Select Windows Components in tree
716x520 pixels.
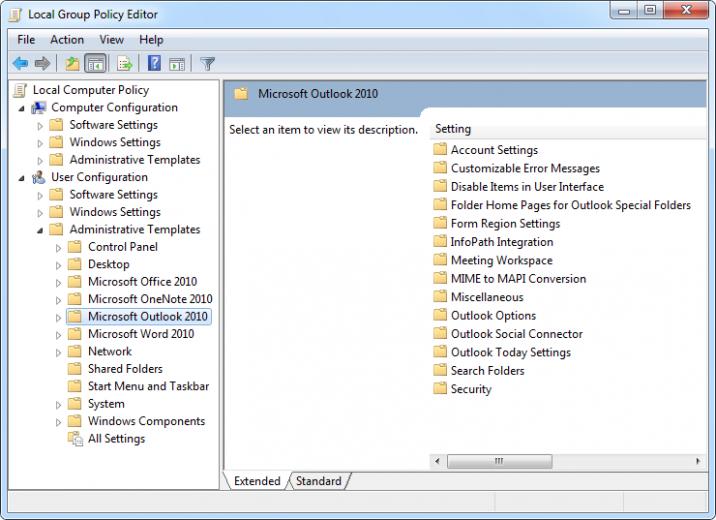click(x=146, y=421)
